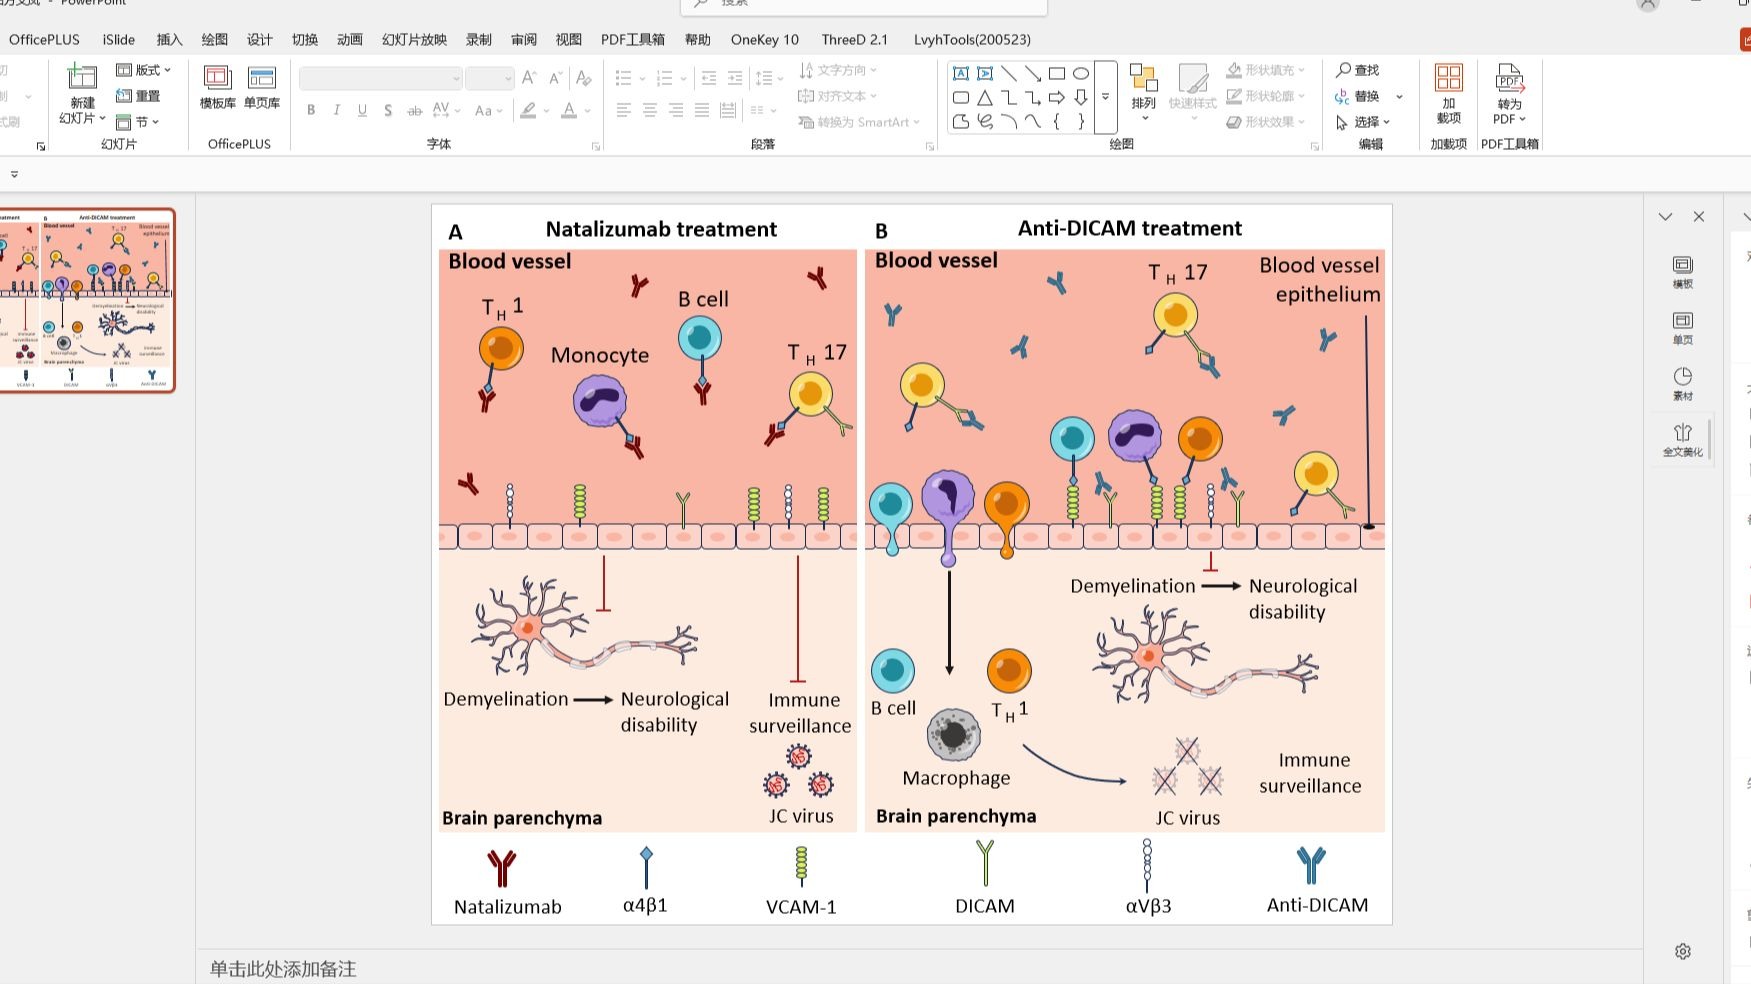This screenshot has width=1751, height=984.
Task: Toggle bold formatting
Action: click(311, 110)
